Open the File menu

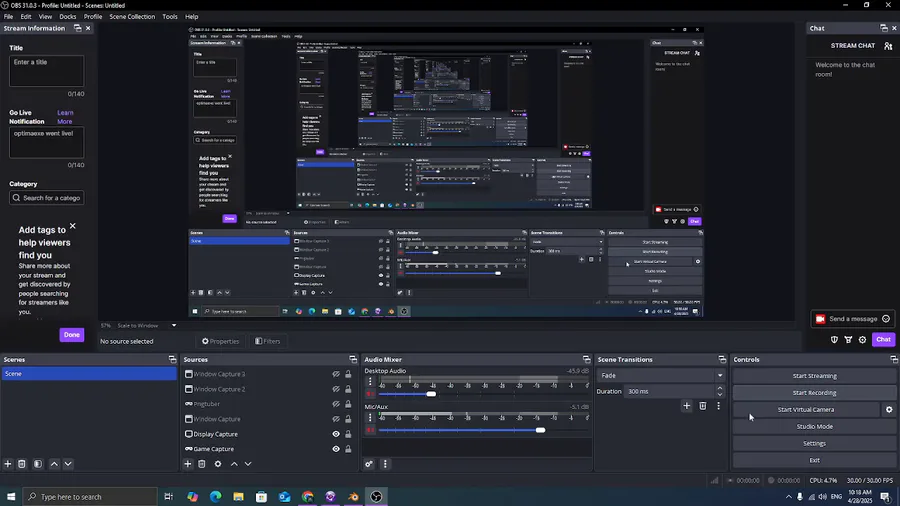[x=9, y=17]
